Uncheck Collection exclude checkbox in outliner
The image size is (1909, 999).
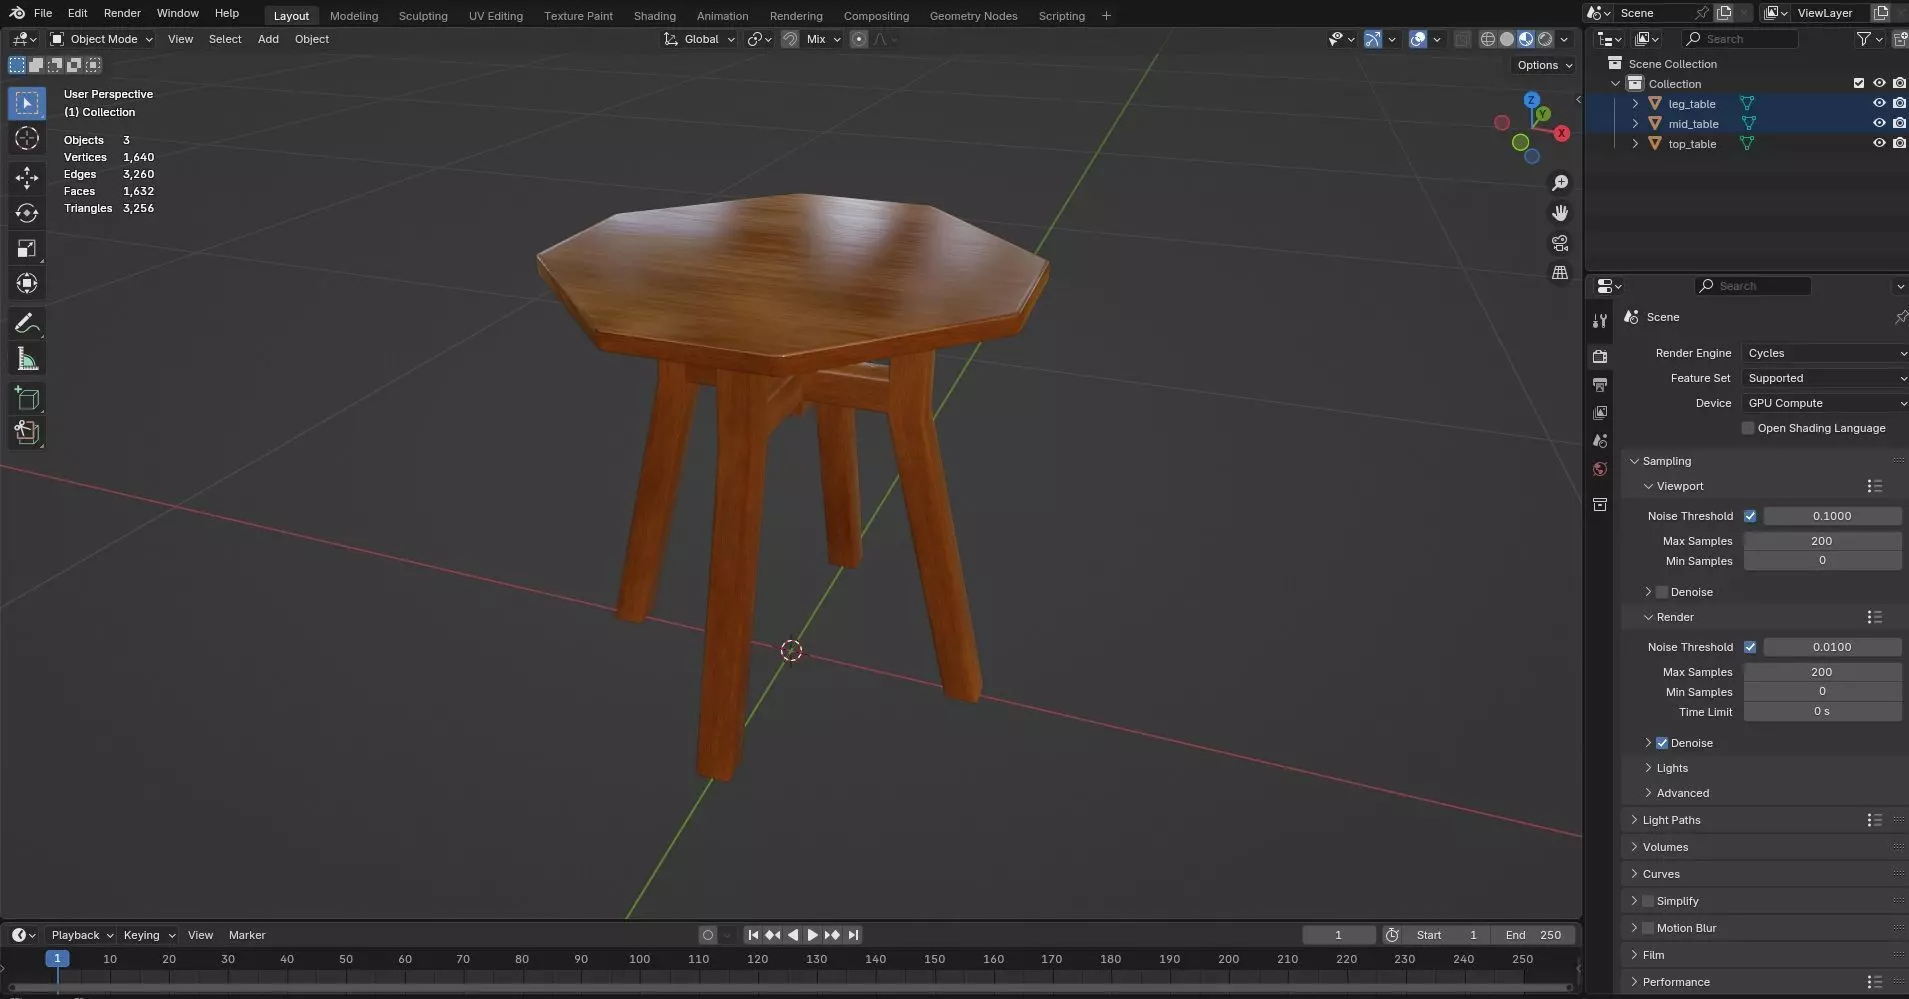pyautogui.click(x=1859, y=84)
